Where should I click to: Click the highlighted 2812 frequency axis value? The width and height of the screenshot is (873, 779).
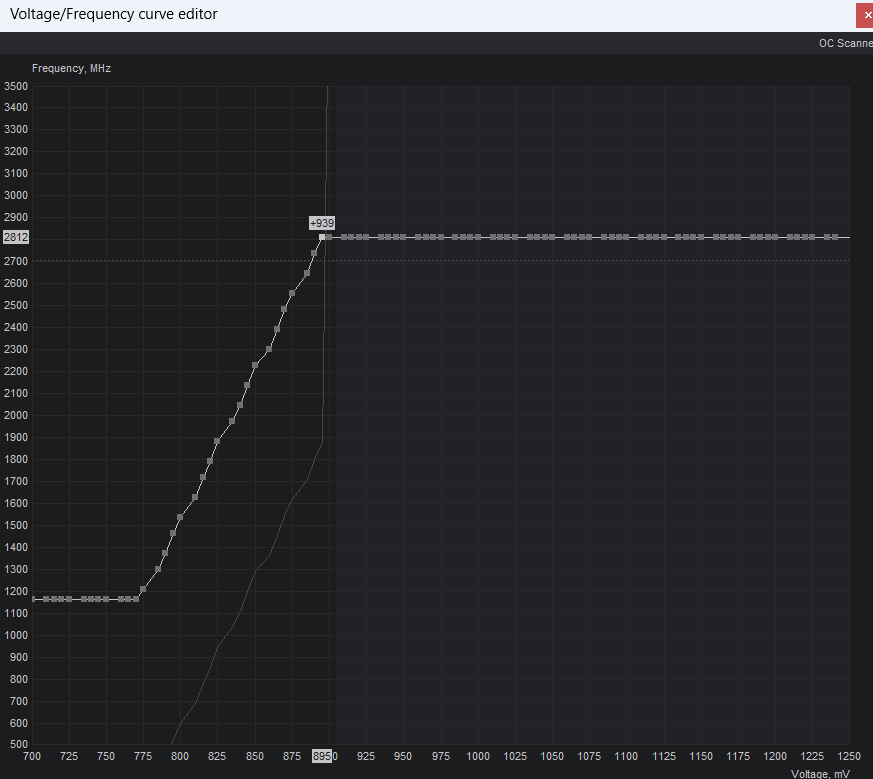(16, 238)
